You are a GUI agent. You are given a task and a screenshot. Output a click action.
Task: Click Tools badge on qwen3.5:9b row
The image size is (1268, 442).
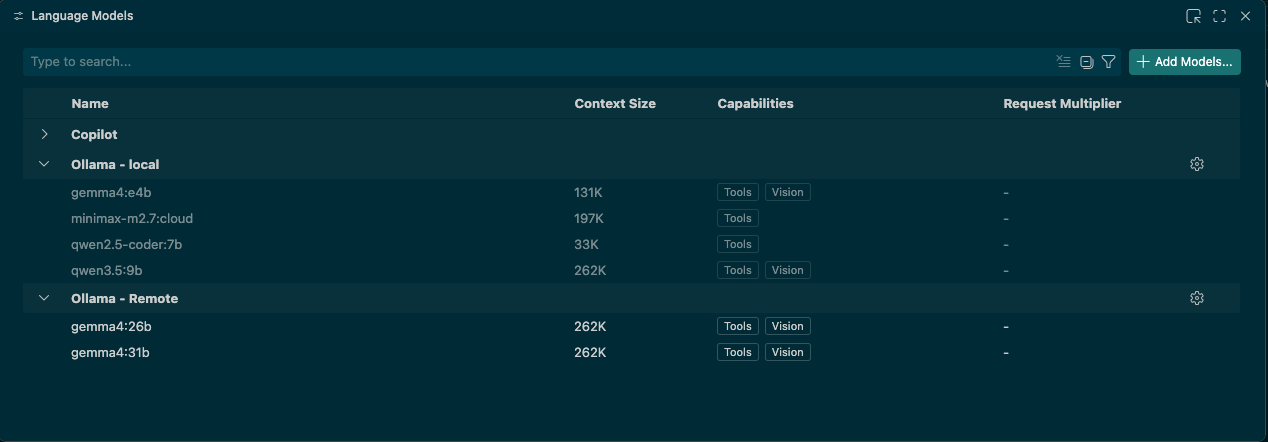738,270
